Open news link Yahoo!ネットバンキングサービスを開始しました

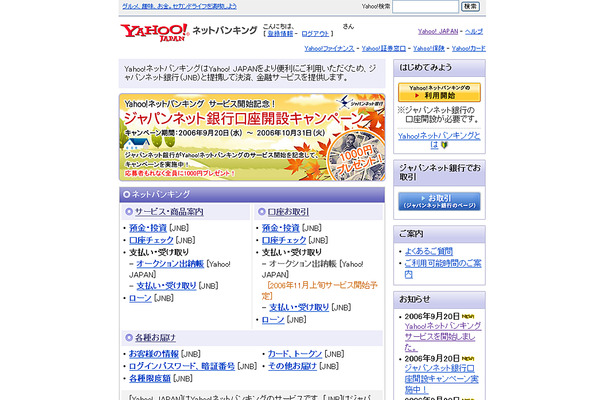(x=443, y=337)
